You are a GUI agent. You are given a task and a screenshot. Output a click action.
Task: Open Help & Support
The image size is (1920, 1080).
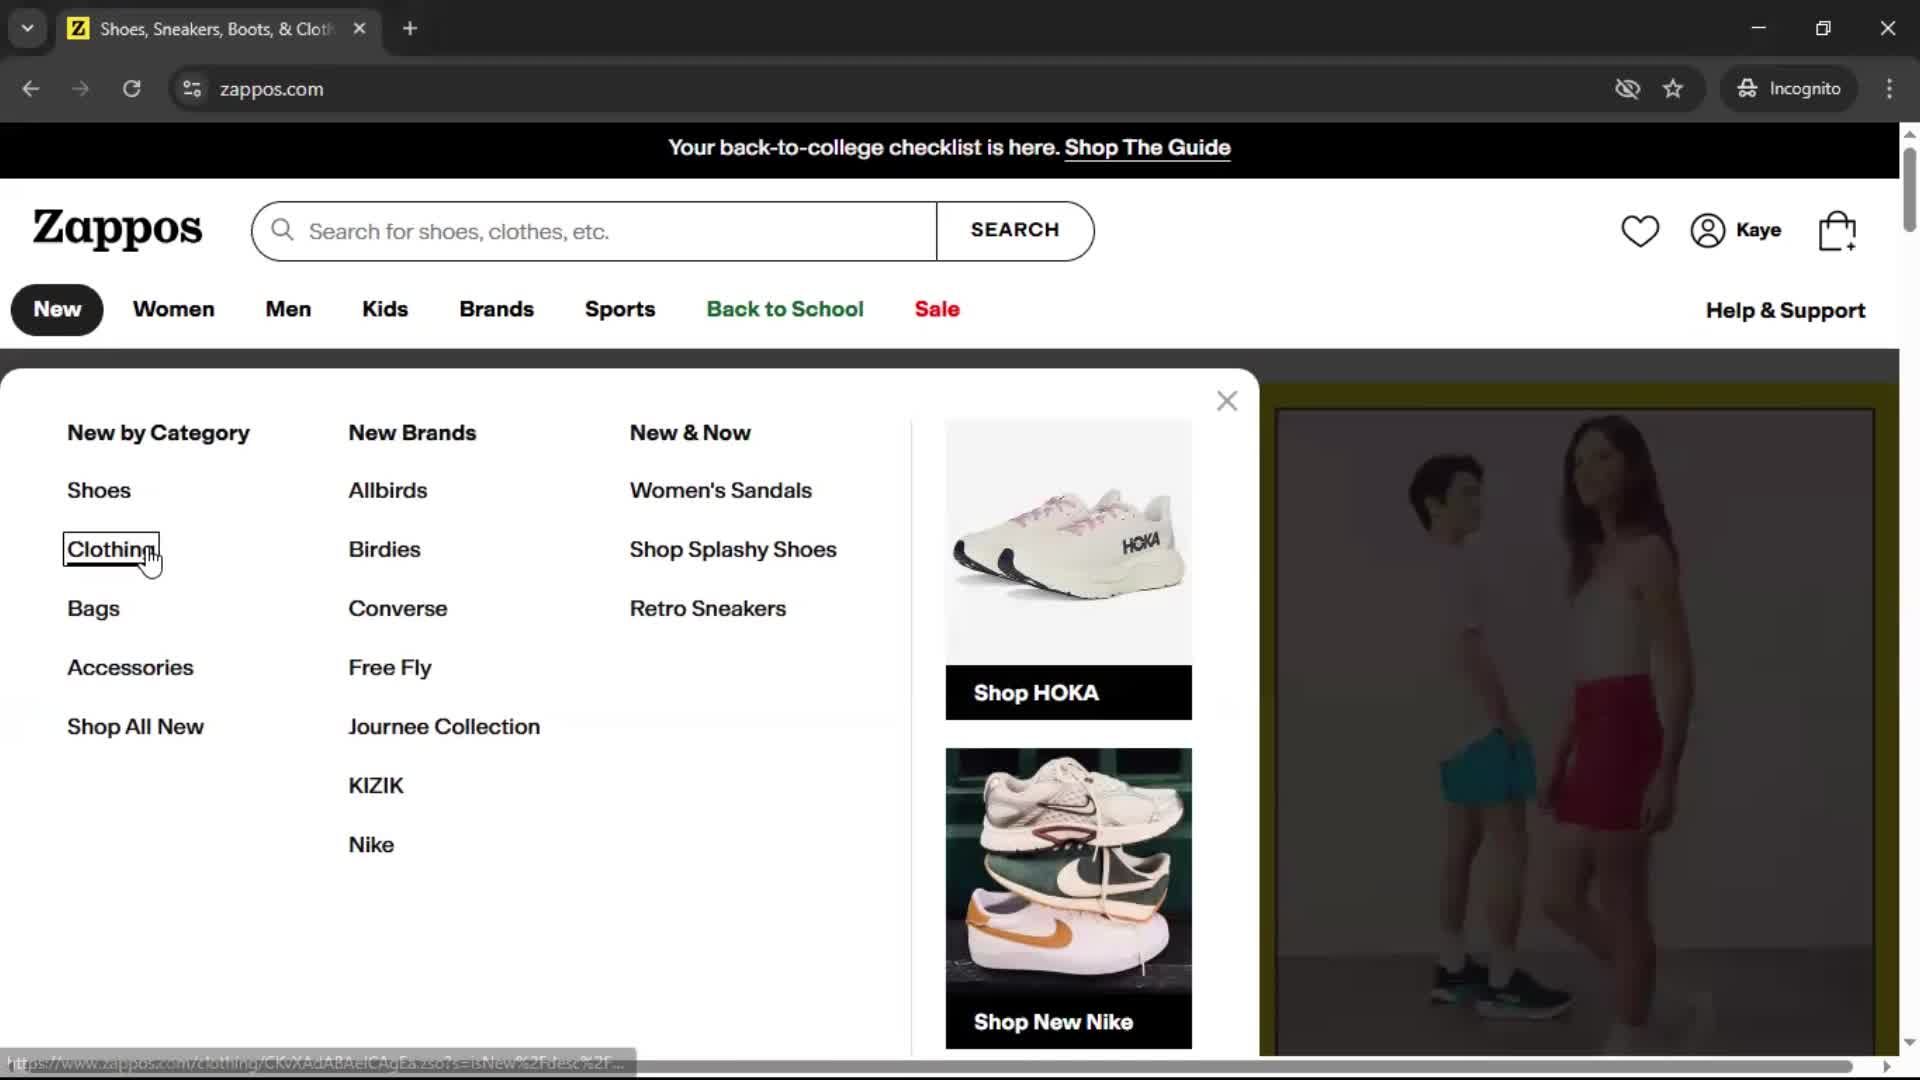click(1785, 310)
